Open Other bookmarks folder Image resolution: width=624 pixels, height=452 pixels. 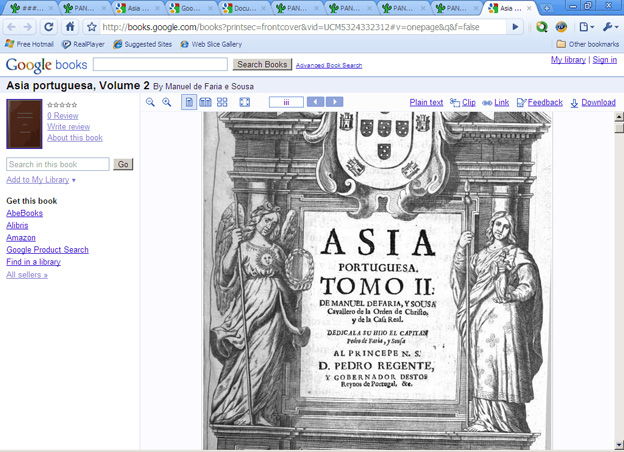[588, 44]
